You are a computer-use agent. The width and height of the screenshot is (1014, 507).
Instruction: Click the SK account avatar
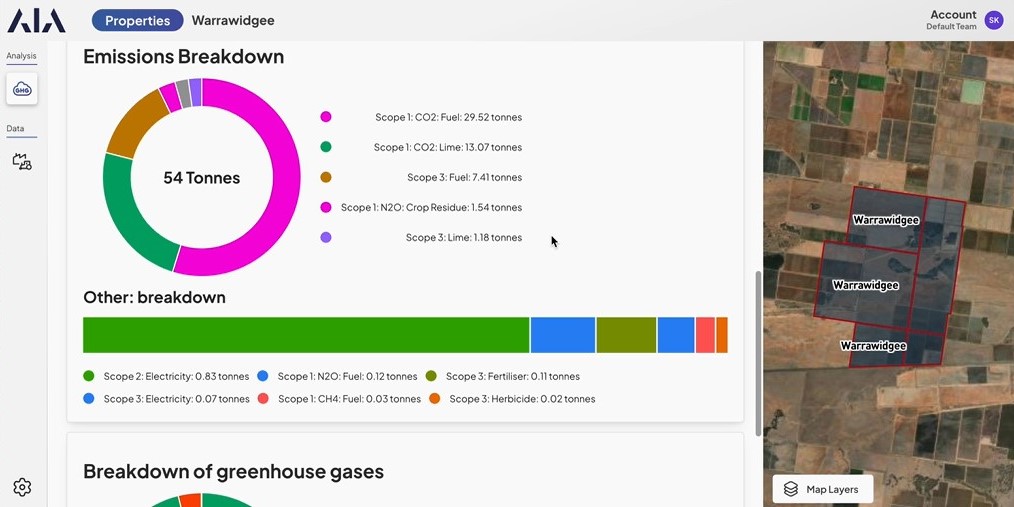tap(994, 20)
